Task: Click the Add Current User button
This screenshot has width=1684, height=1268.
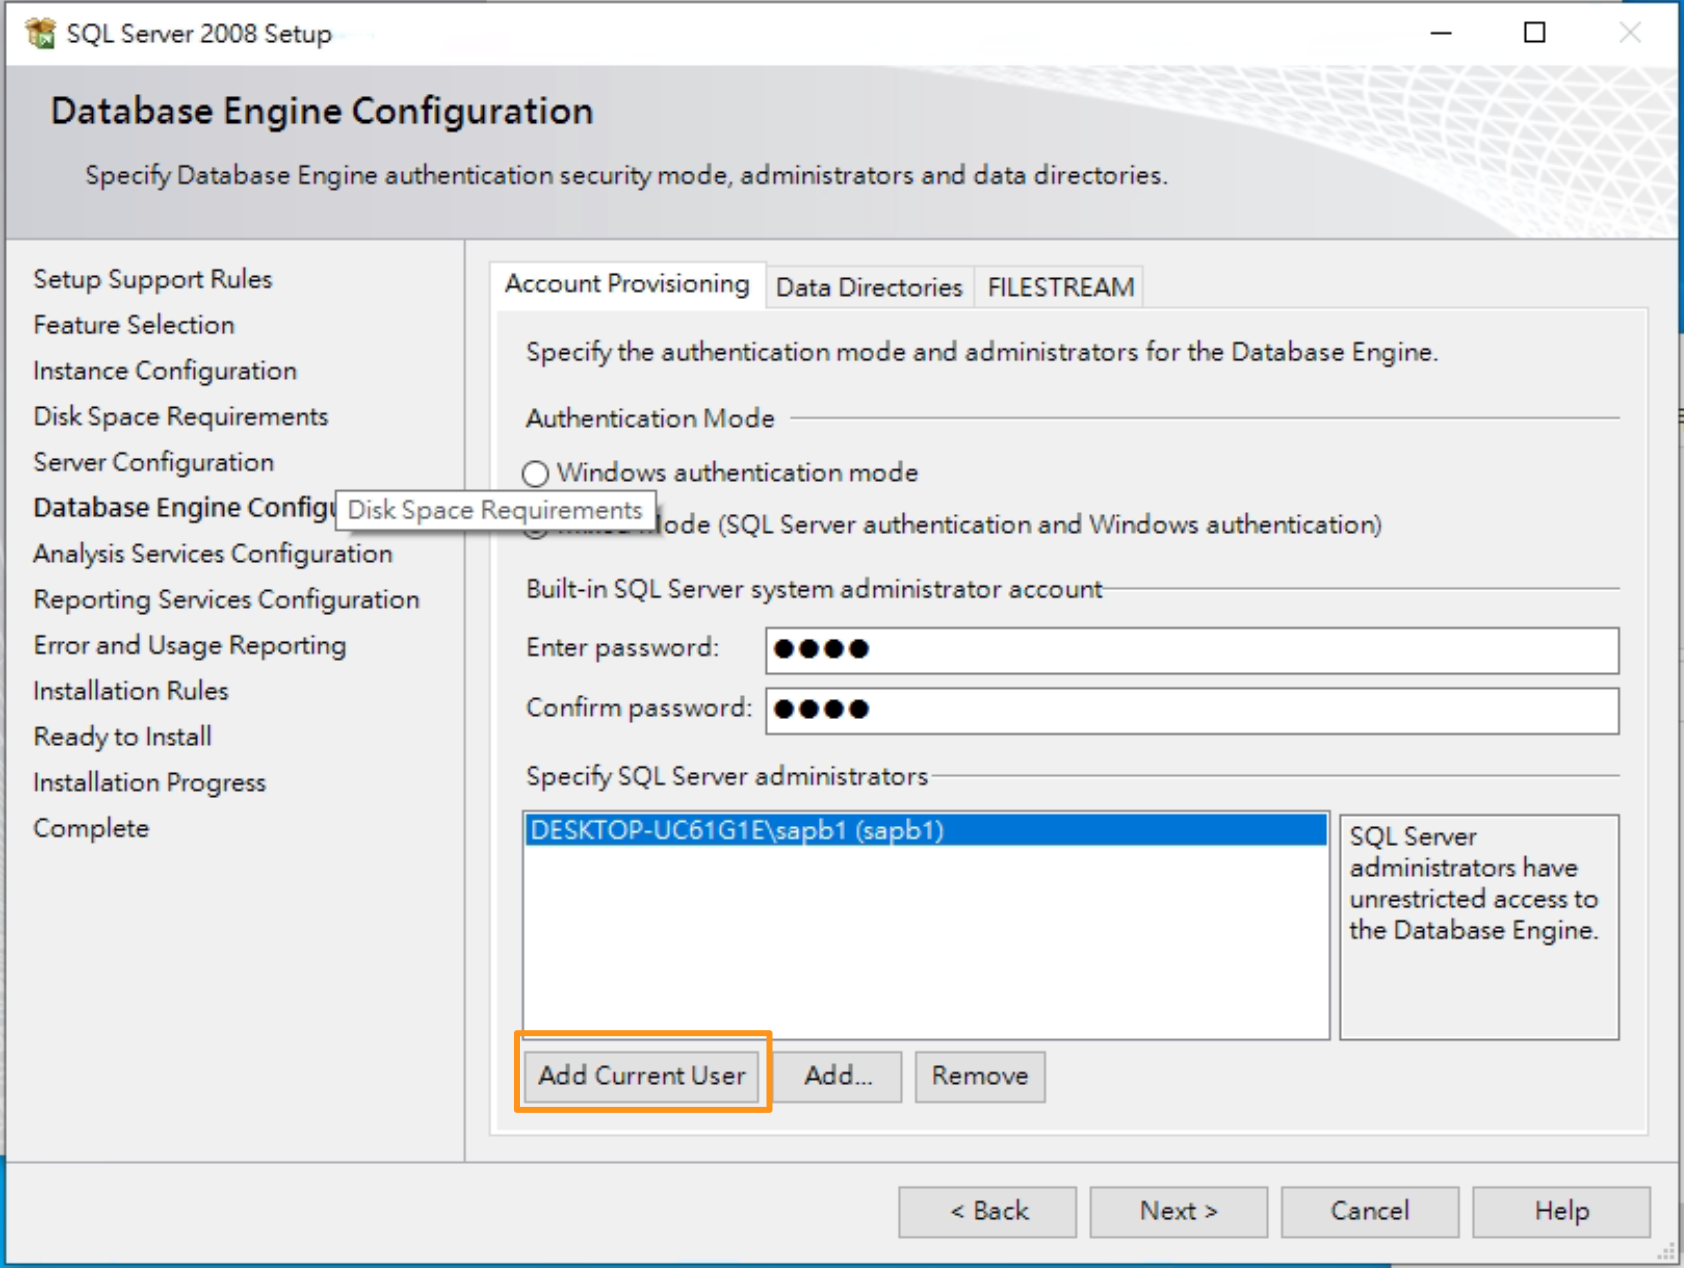Action: (641, 1076)
